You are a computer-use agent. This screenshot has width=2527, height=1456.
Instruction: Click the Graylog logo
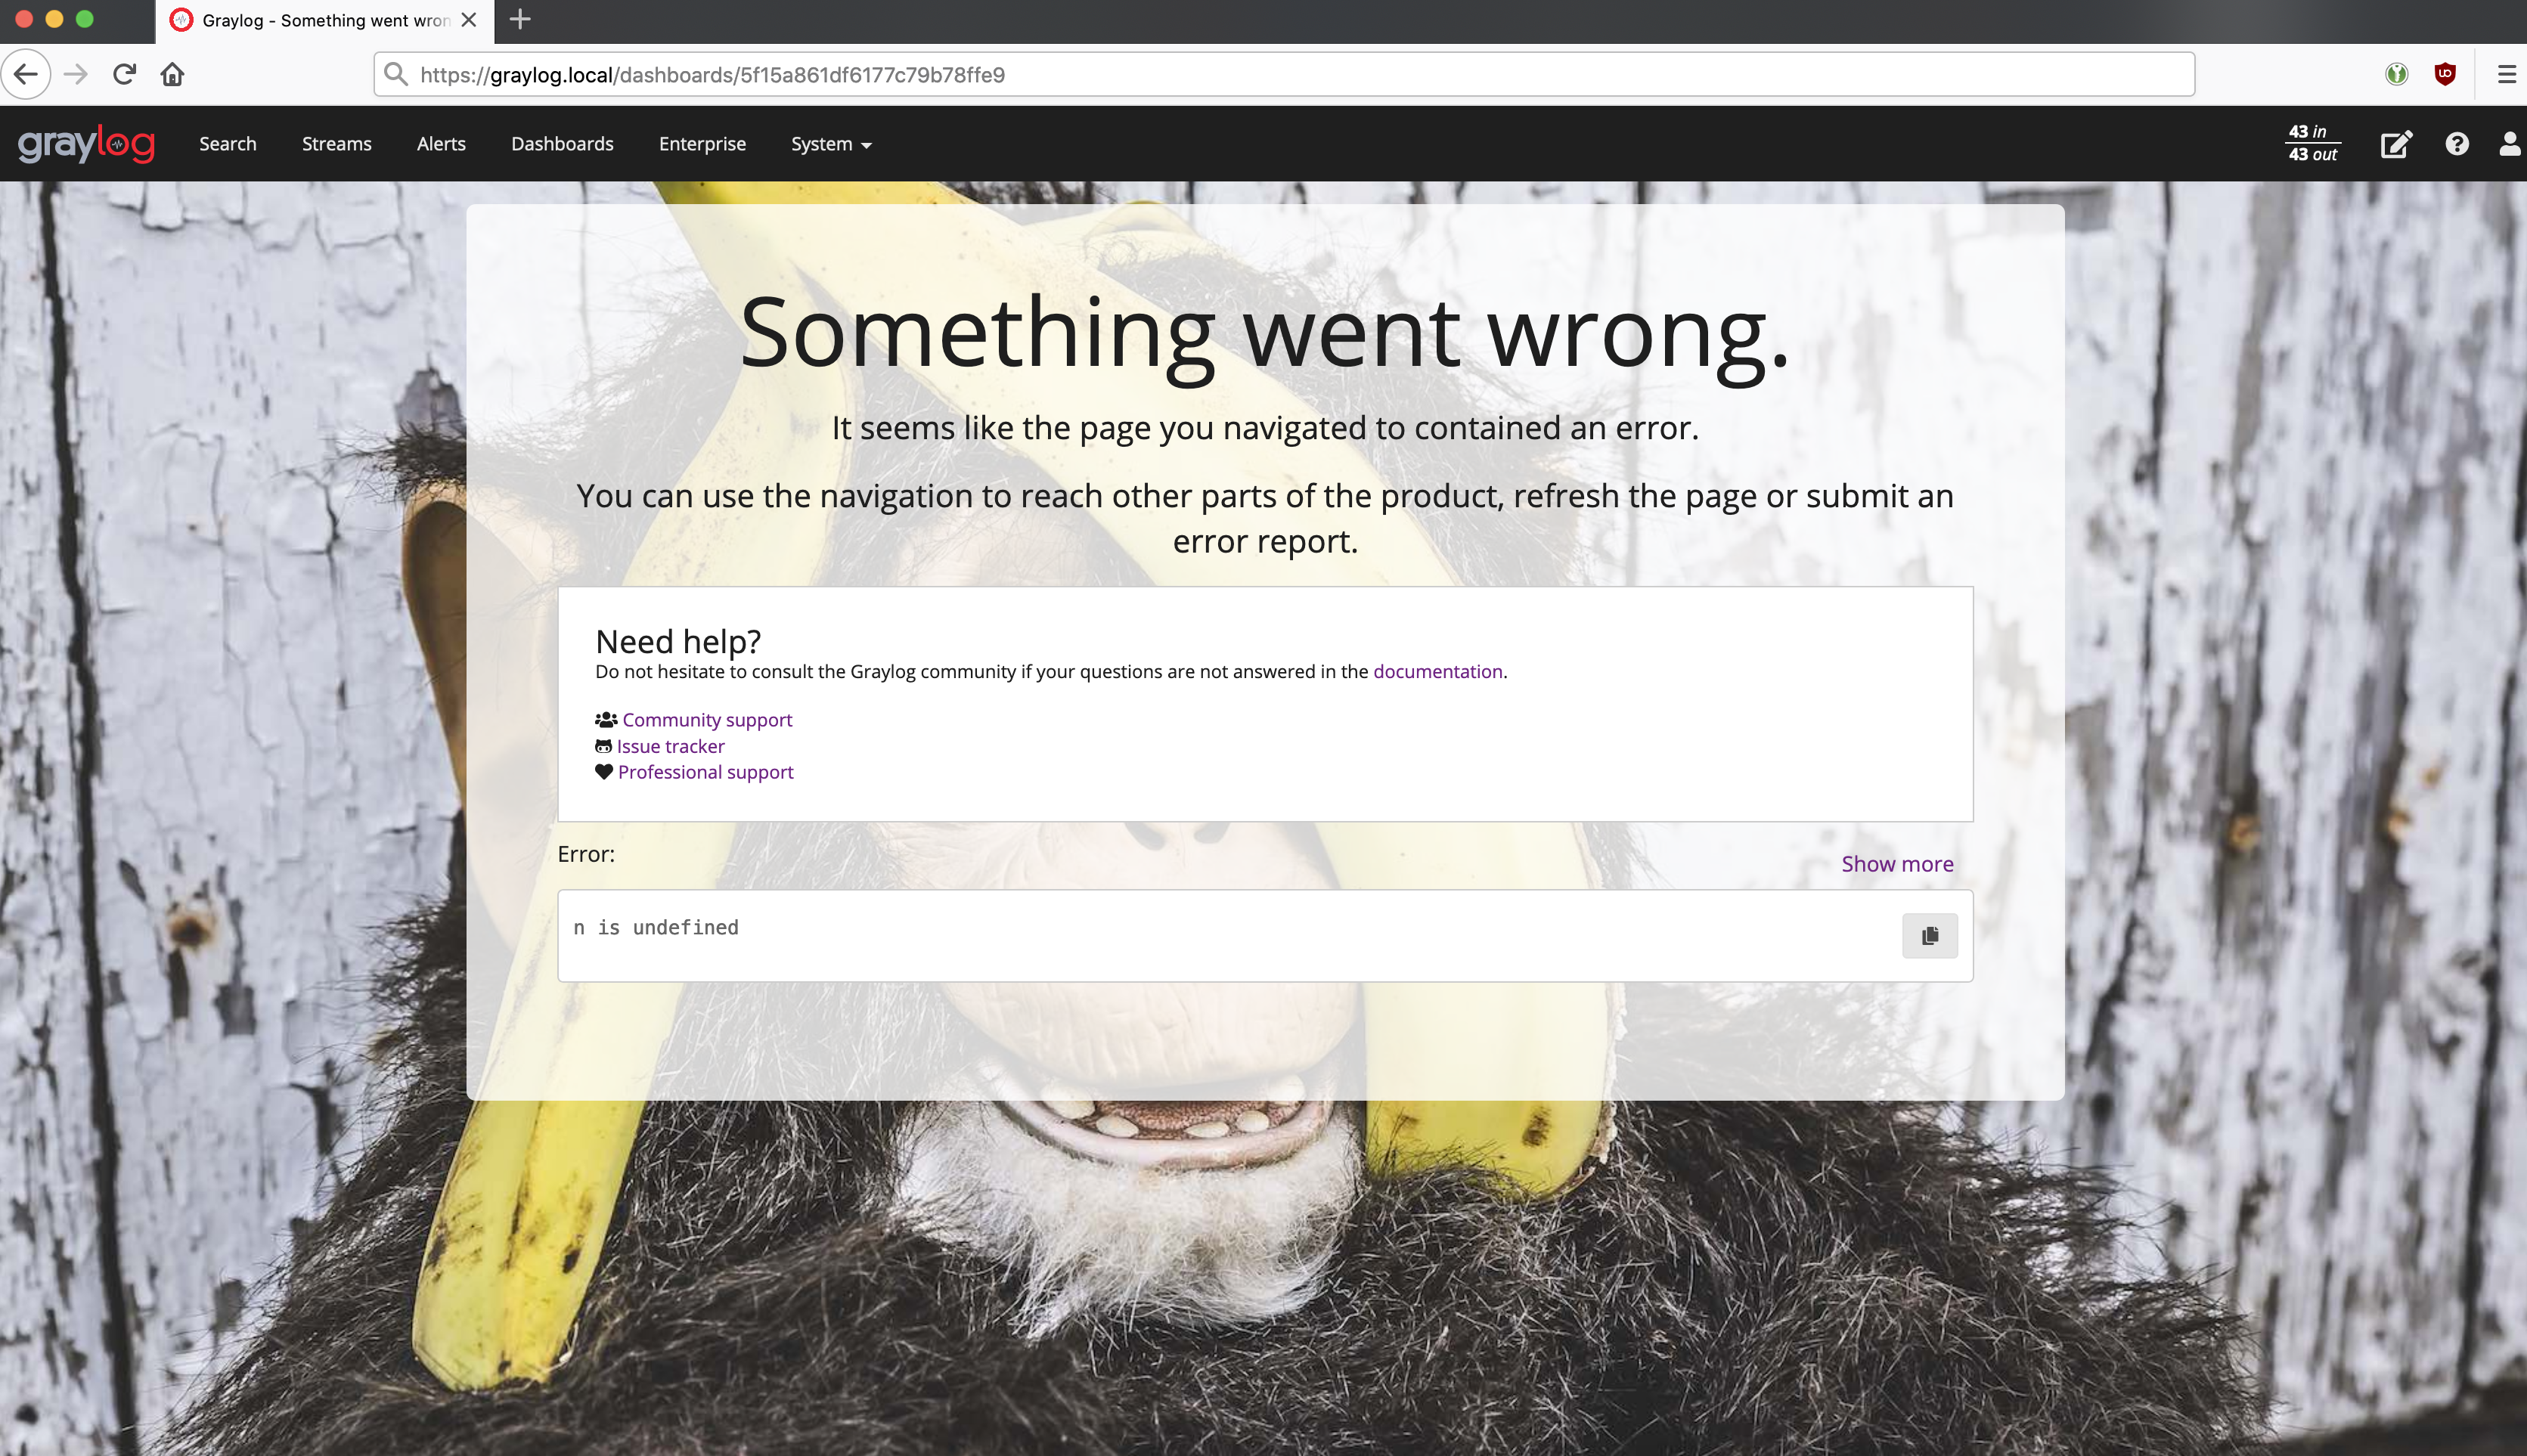86,144
